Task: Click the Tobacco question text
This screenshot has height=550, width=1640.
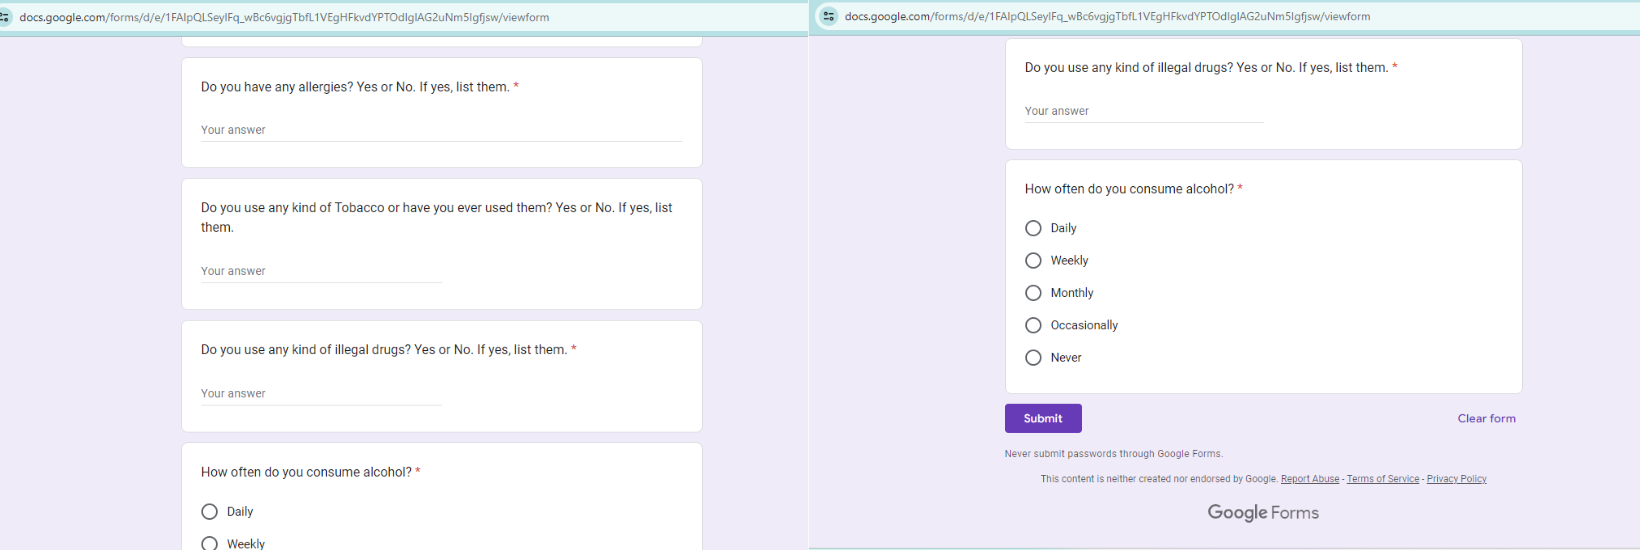Action: pyautogui.click(x=436, y=217)
